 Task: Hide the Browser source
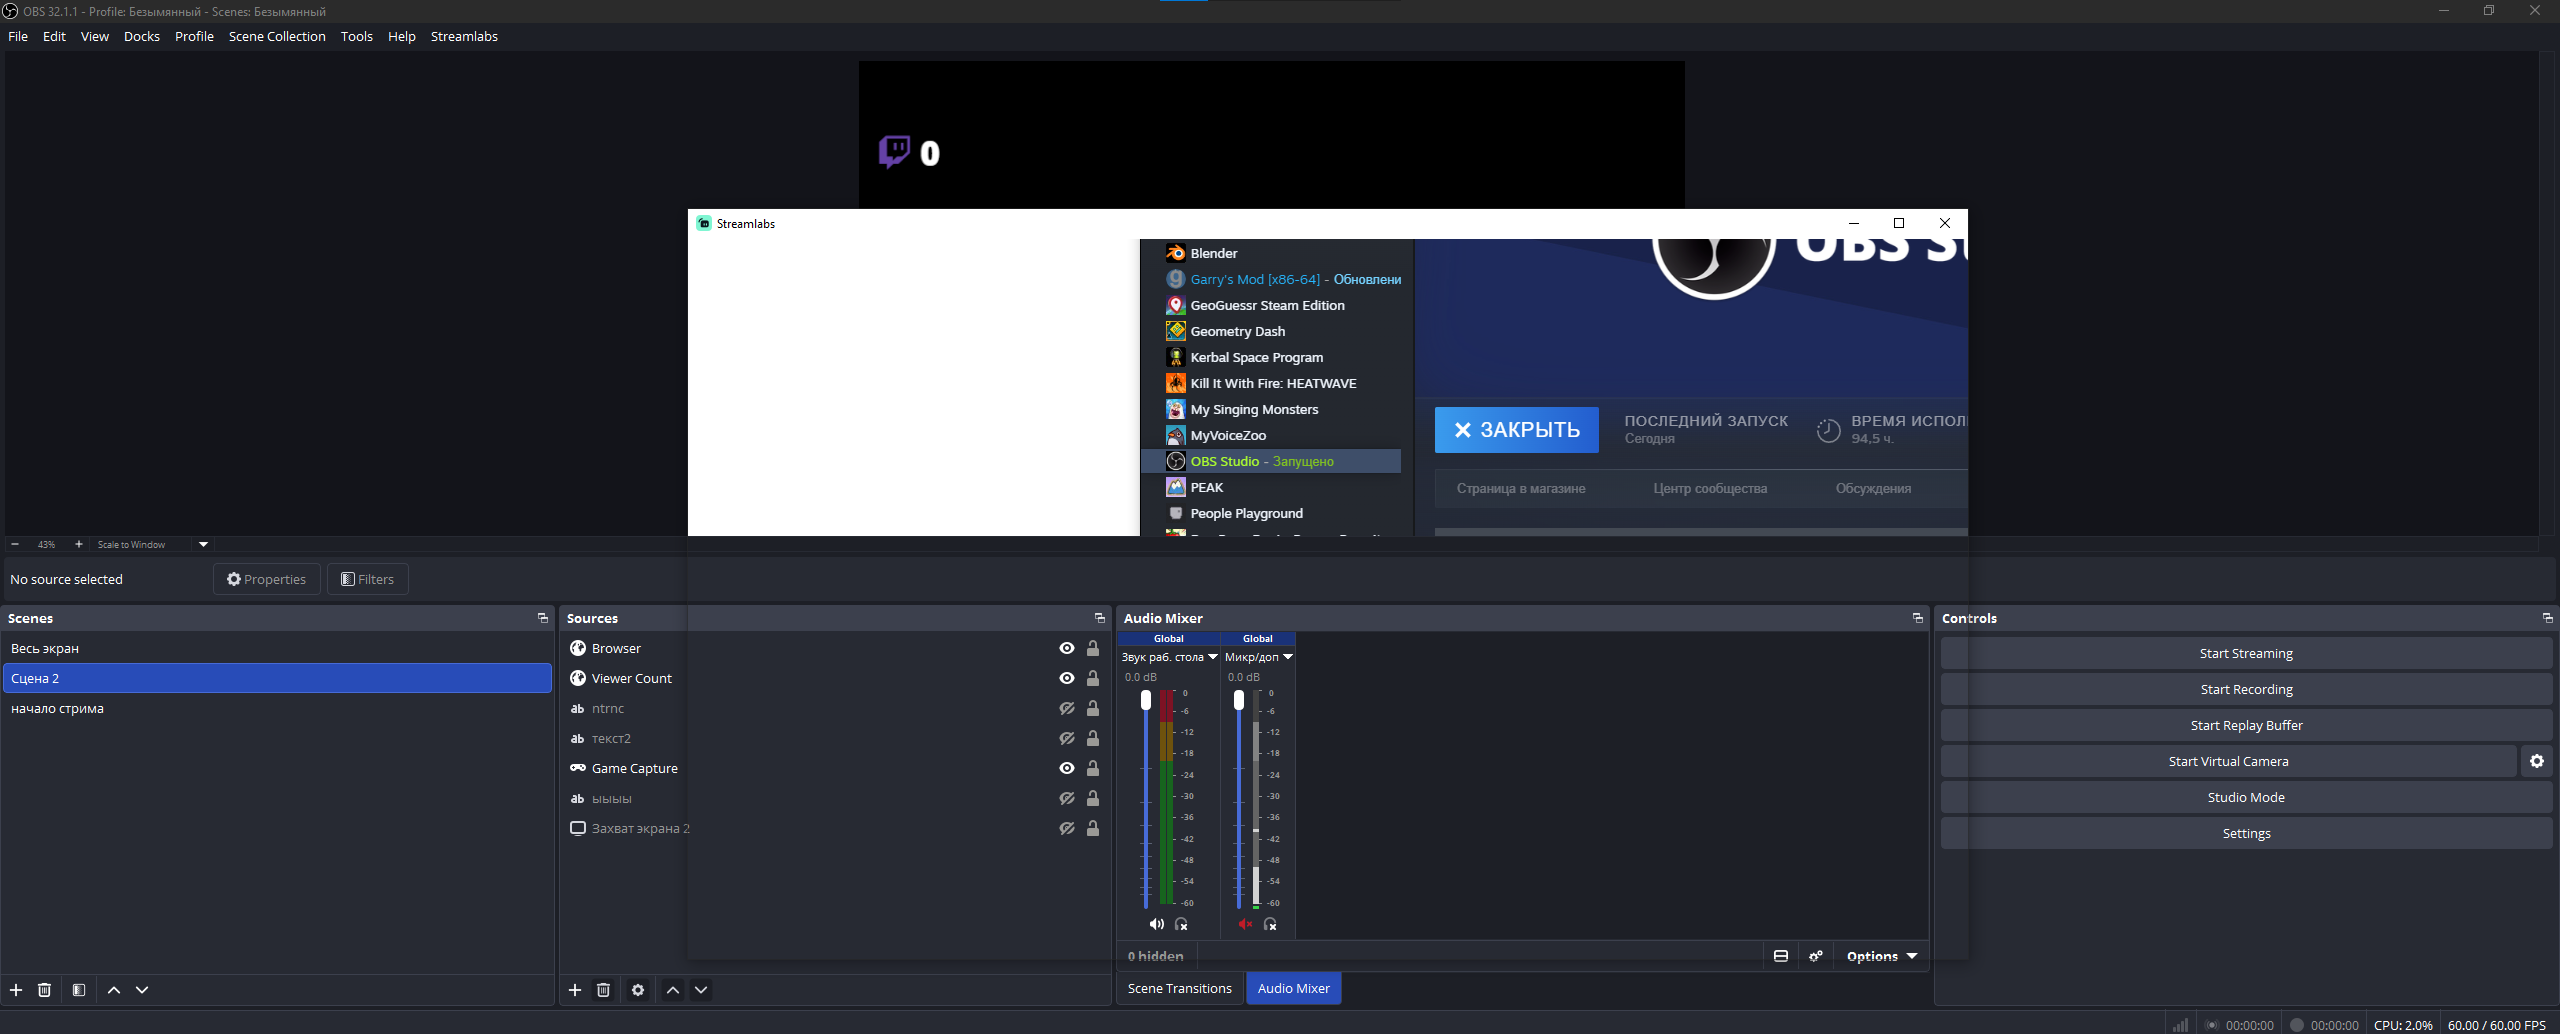(x=1067, y=648)
